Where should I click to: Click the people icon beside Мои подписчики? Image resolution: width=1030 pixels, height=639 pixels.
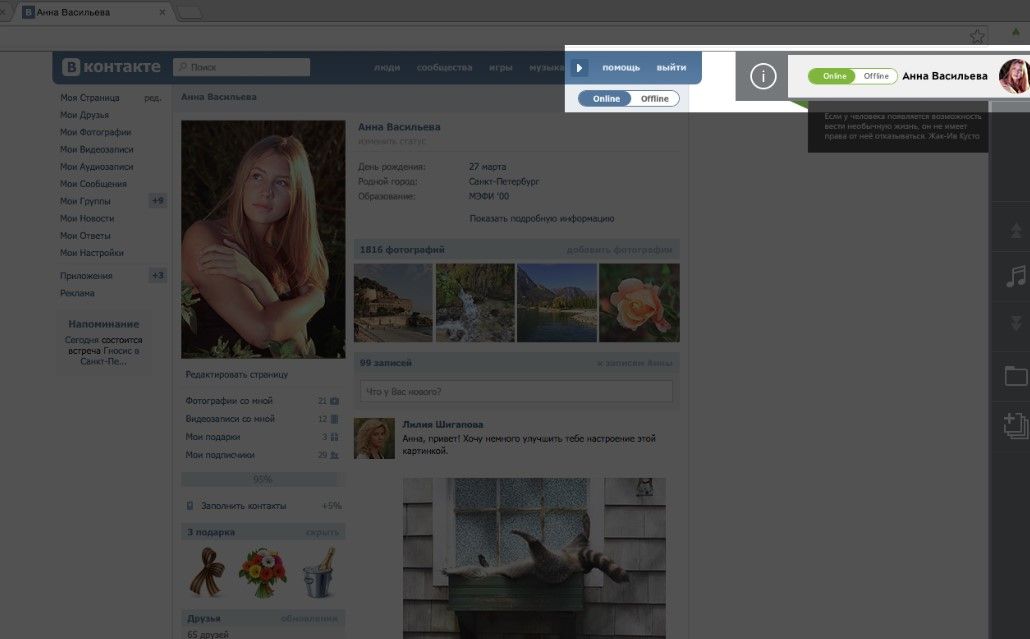coord(334,454)
